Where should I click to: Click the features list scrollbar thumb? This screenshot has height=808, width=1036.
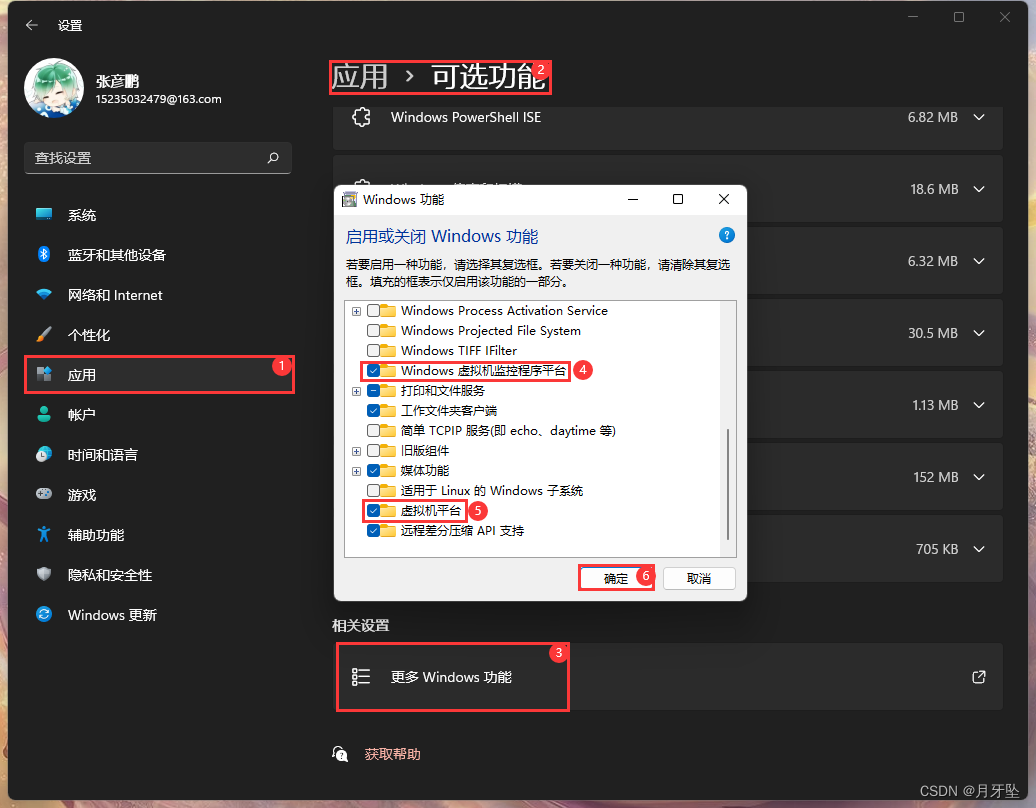point(728,484)
